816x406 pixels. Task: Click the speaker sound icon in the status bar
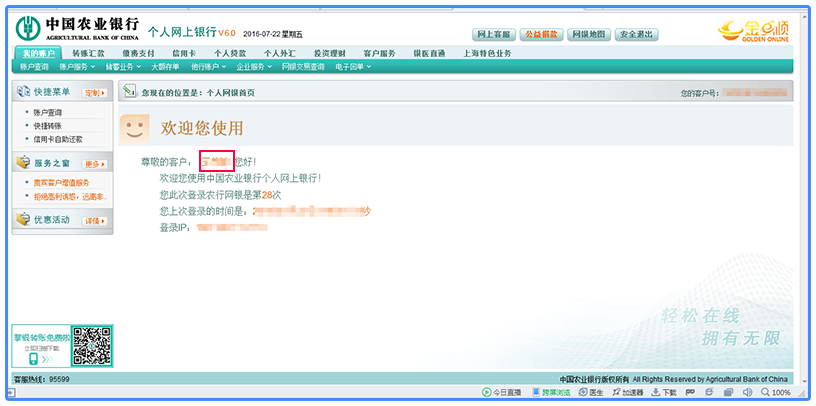(748, 392)
